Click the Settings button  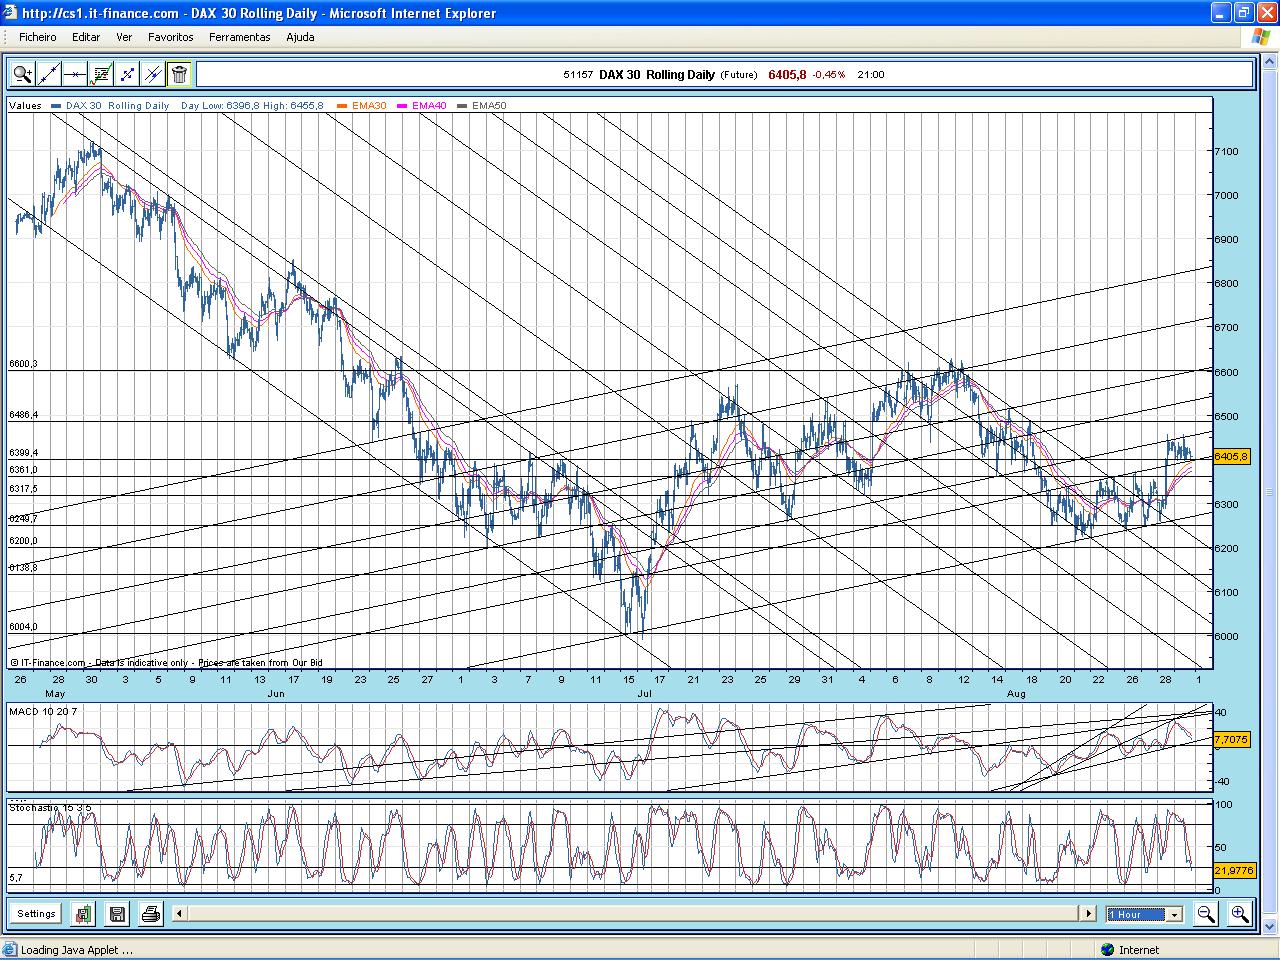point(36,913)
